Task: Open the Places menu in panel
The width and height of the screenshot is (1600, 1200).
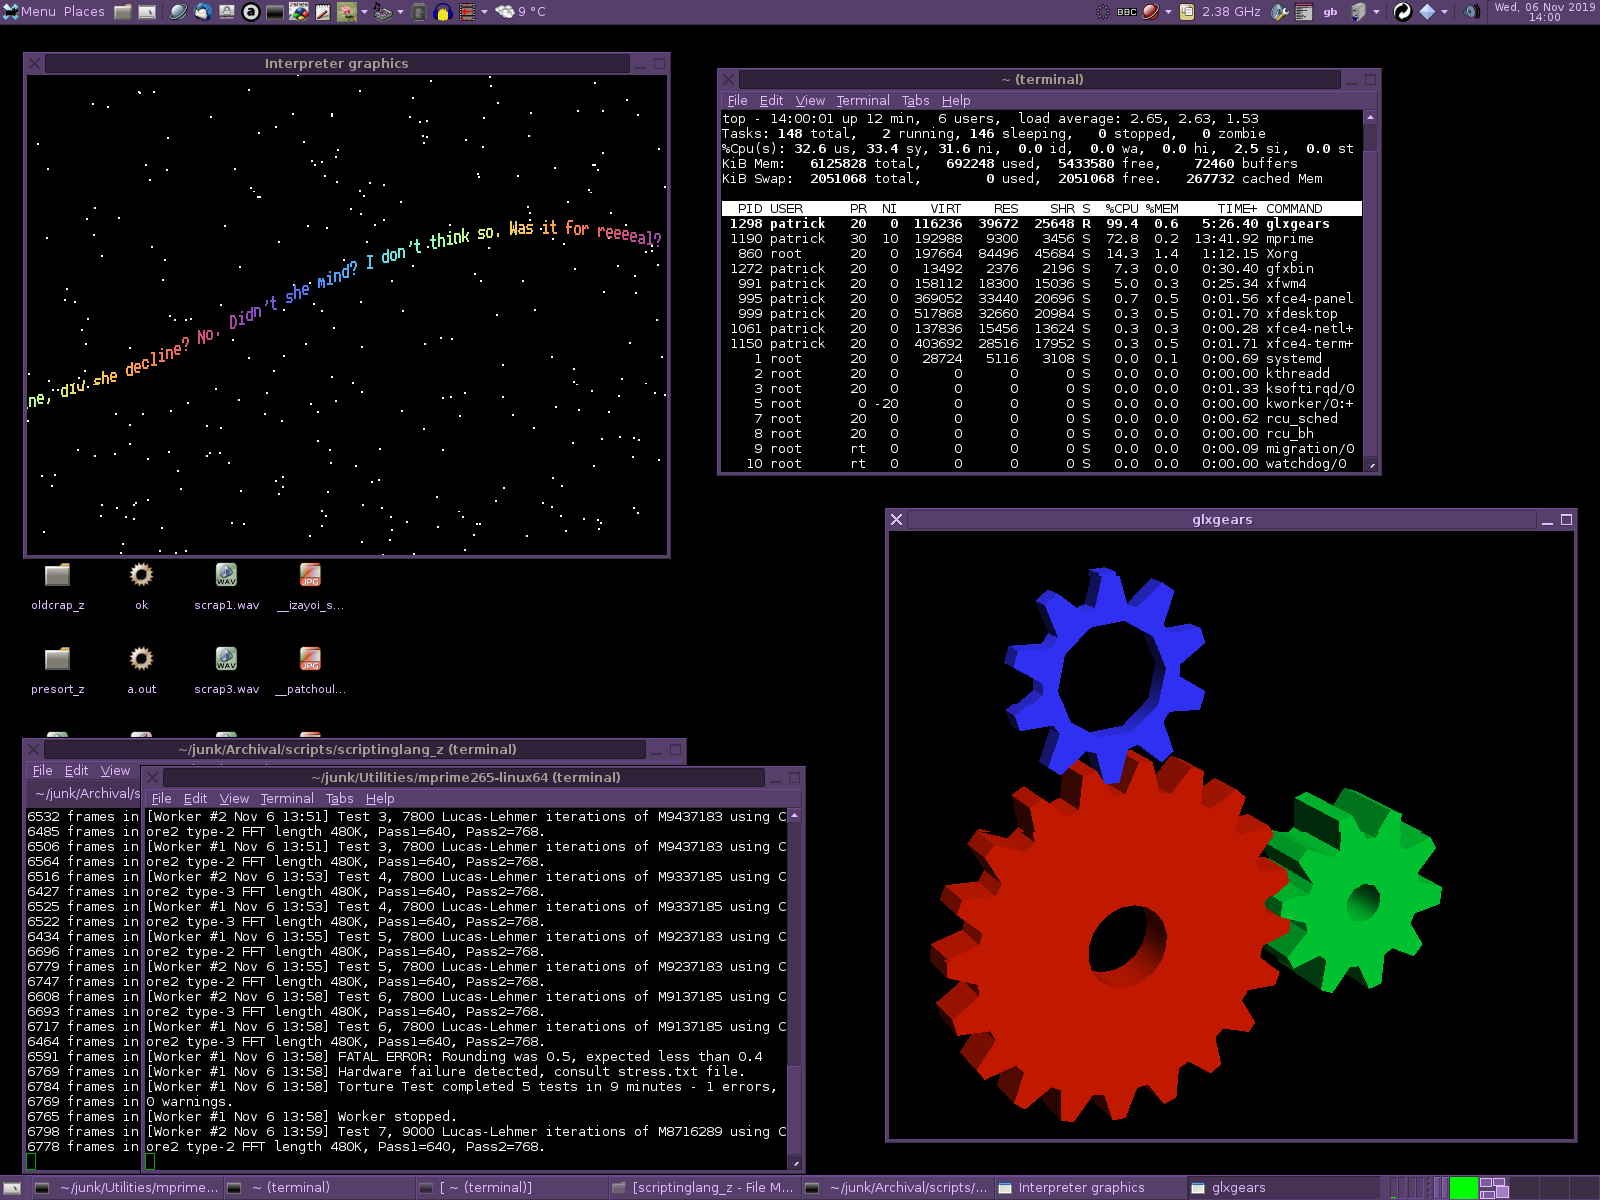Action: coord(84,11)
